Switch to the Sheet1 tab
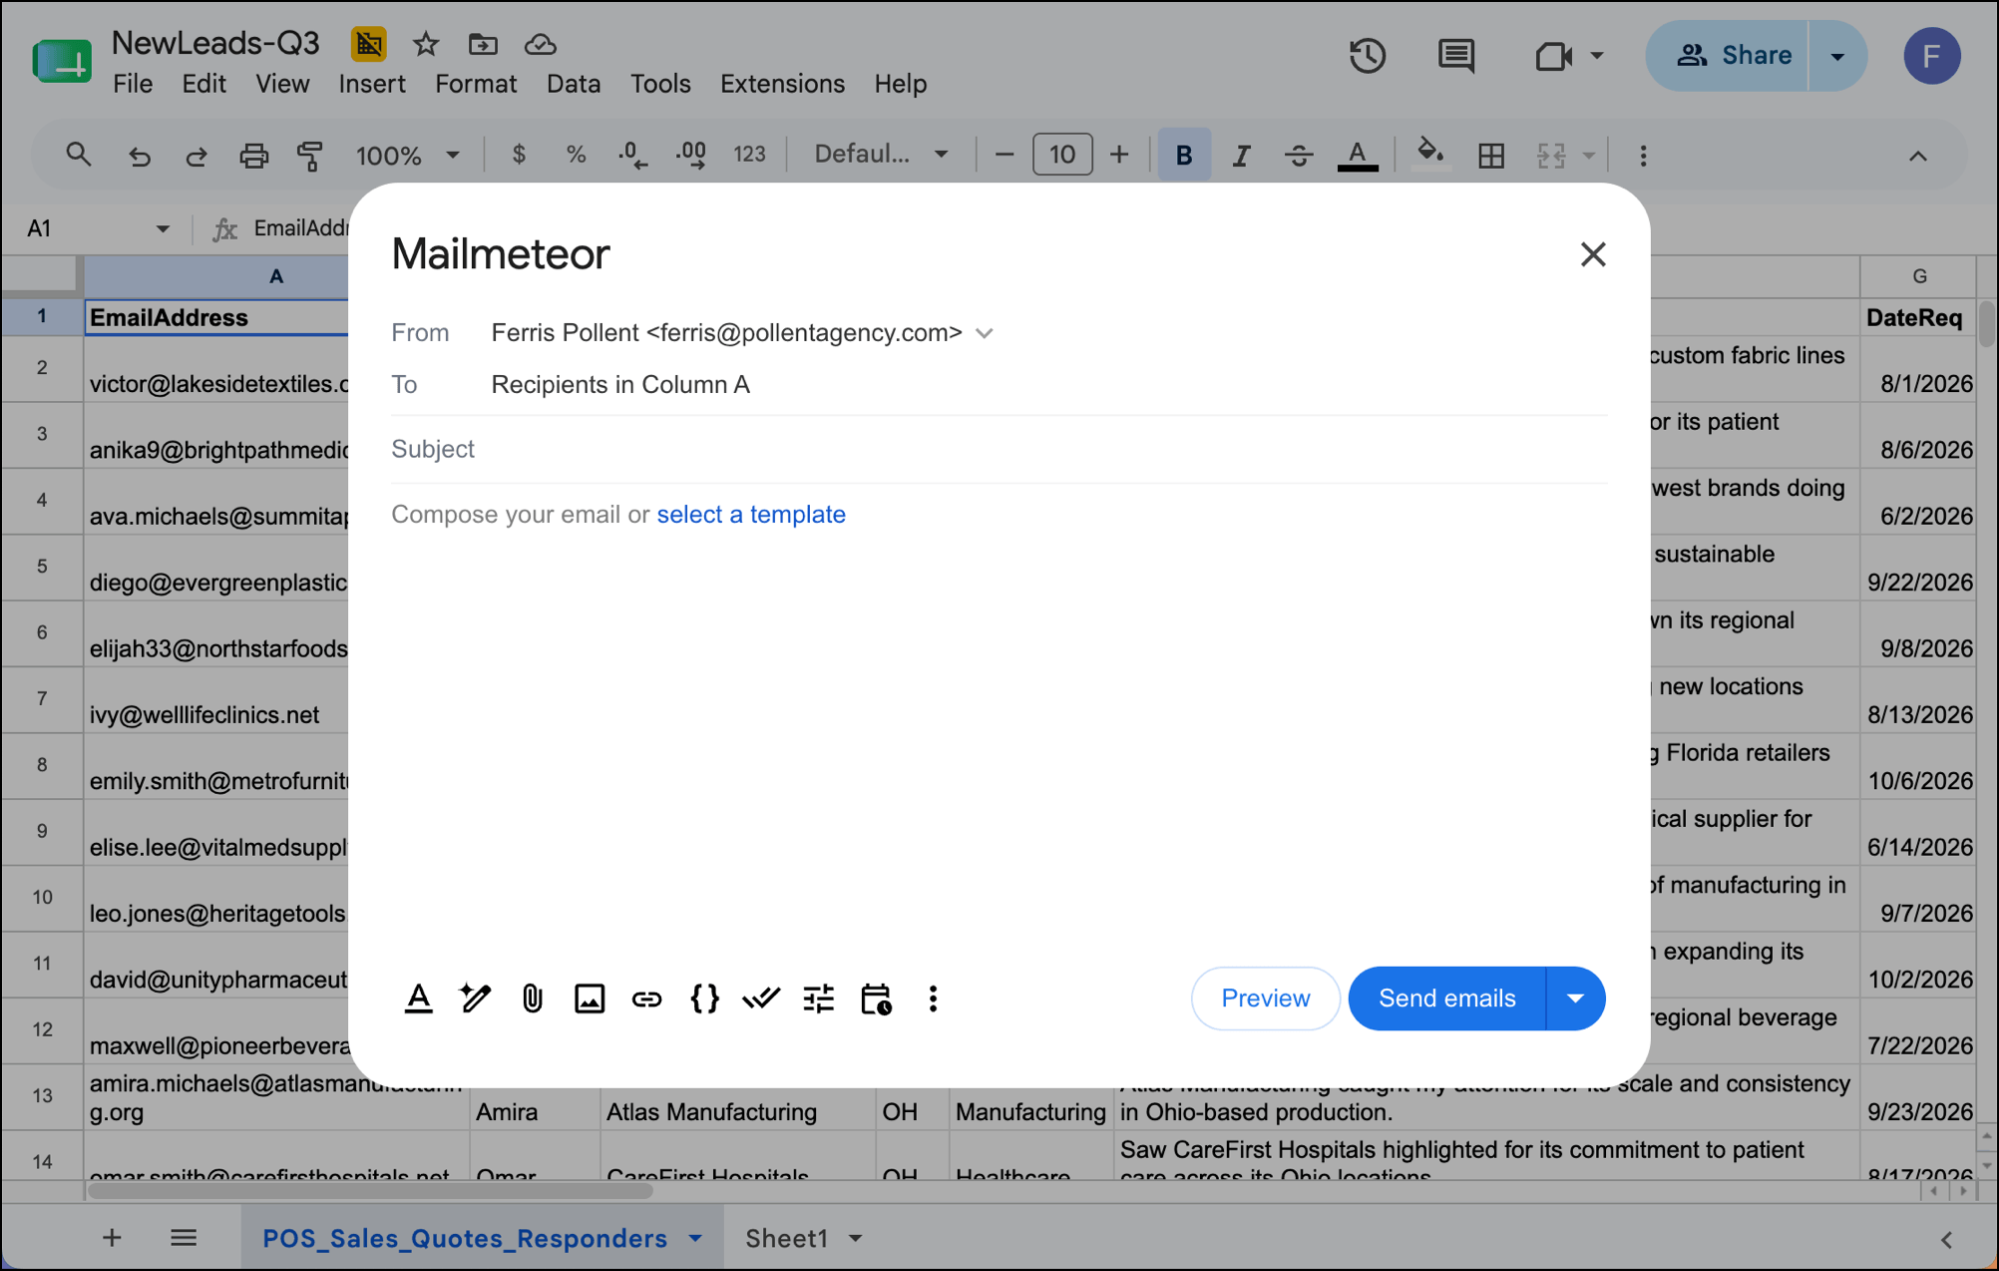 point(786,1238)
